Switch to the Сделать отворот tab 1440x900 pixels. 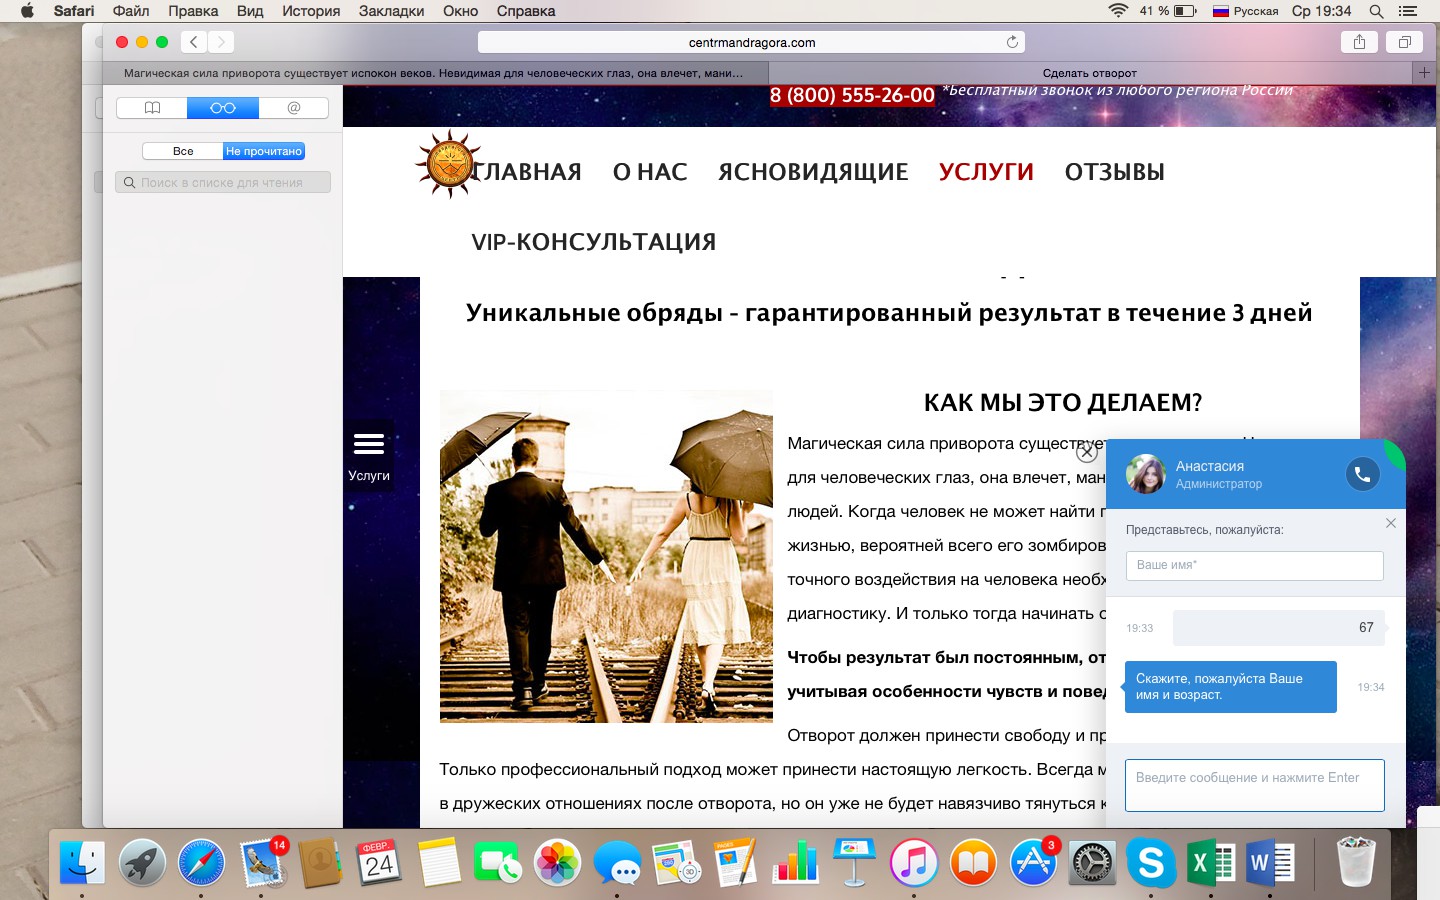pos(1089,73)
